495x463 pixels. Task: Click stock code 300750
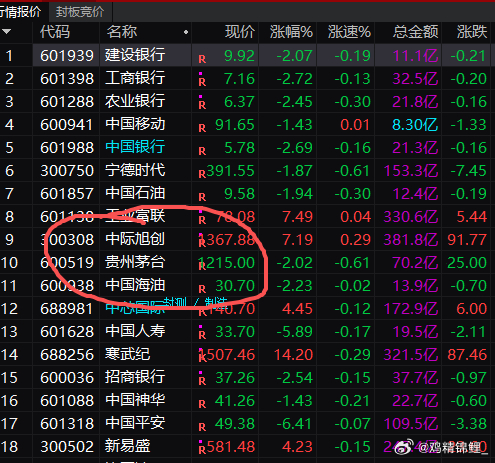(x=67, y=171)
